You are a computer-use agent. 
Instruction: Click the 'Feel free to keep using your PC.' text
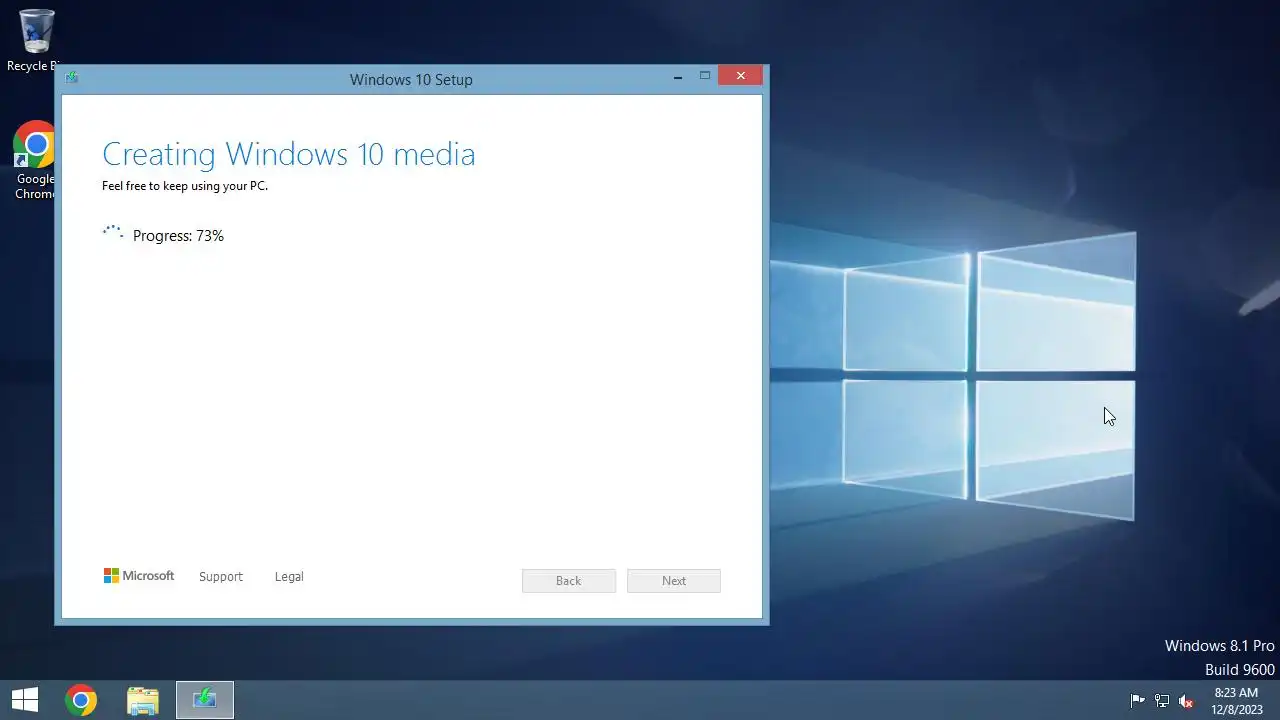[185, 186]
